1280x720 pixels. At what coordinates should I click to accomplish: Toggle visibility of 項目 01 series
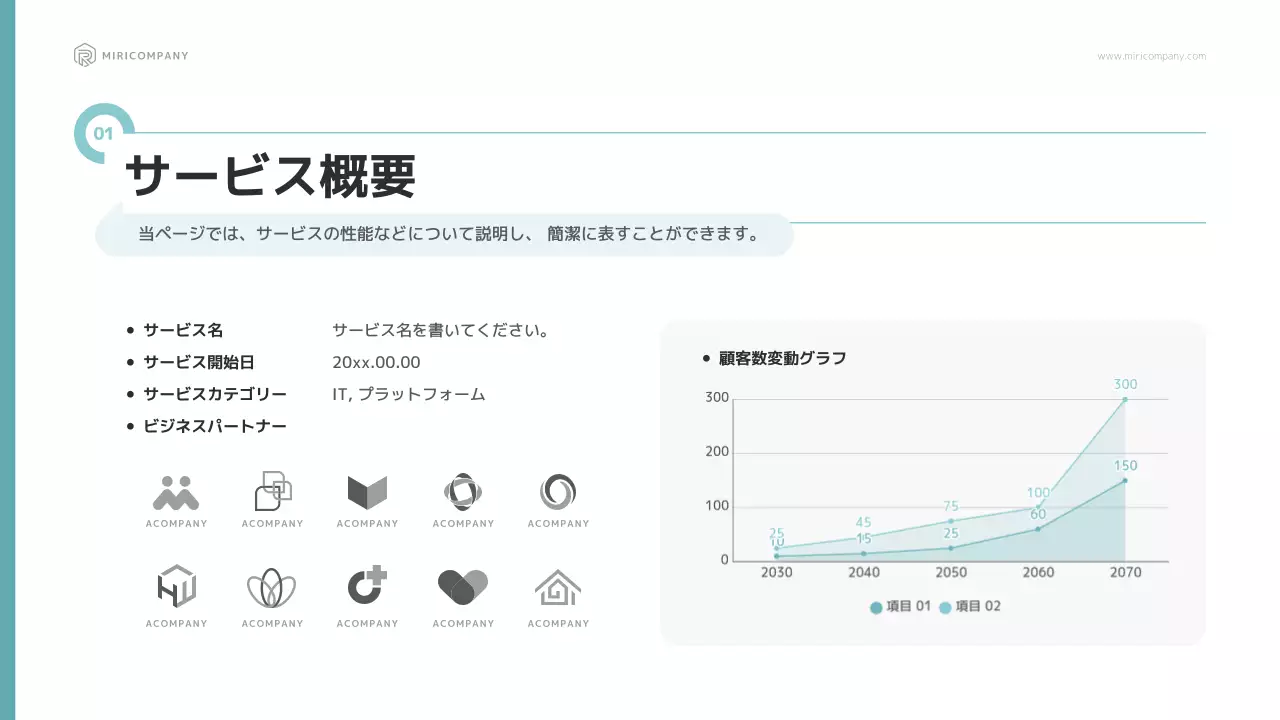[x=898, y=606]
